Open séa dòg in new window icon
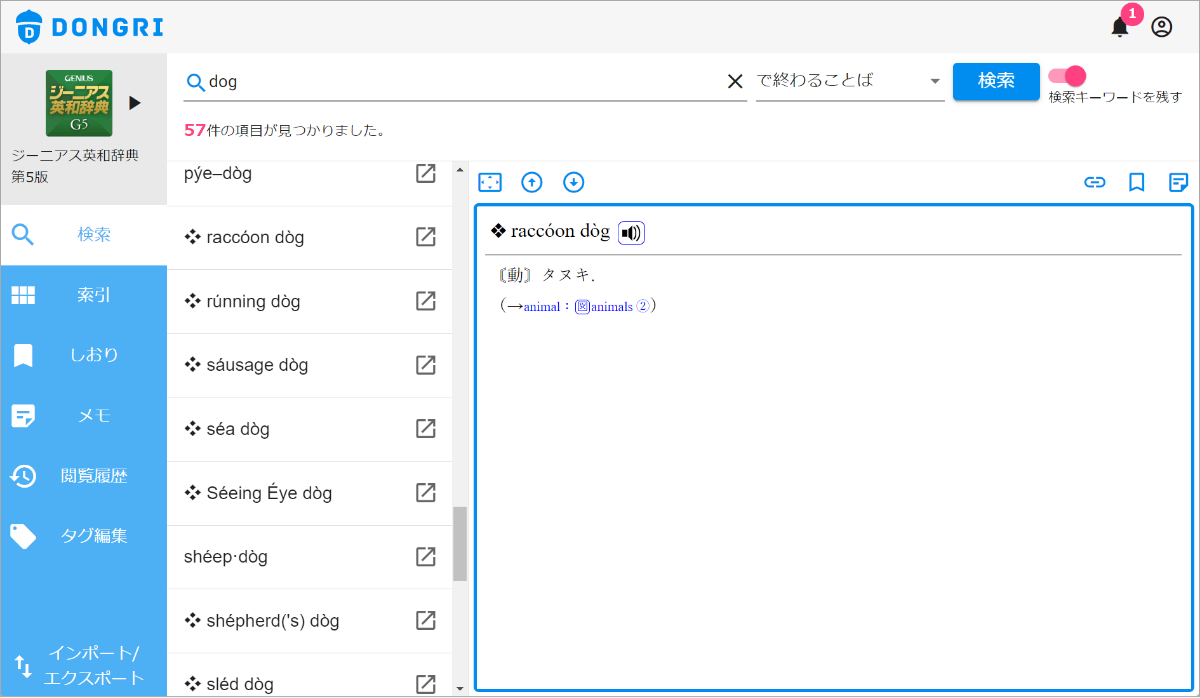 (x=426, y=429)
